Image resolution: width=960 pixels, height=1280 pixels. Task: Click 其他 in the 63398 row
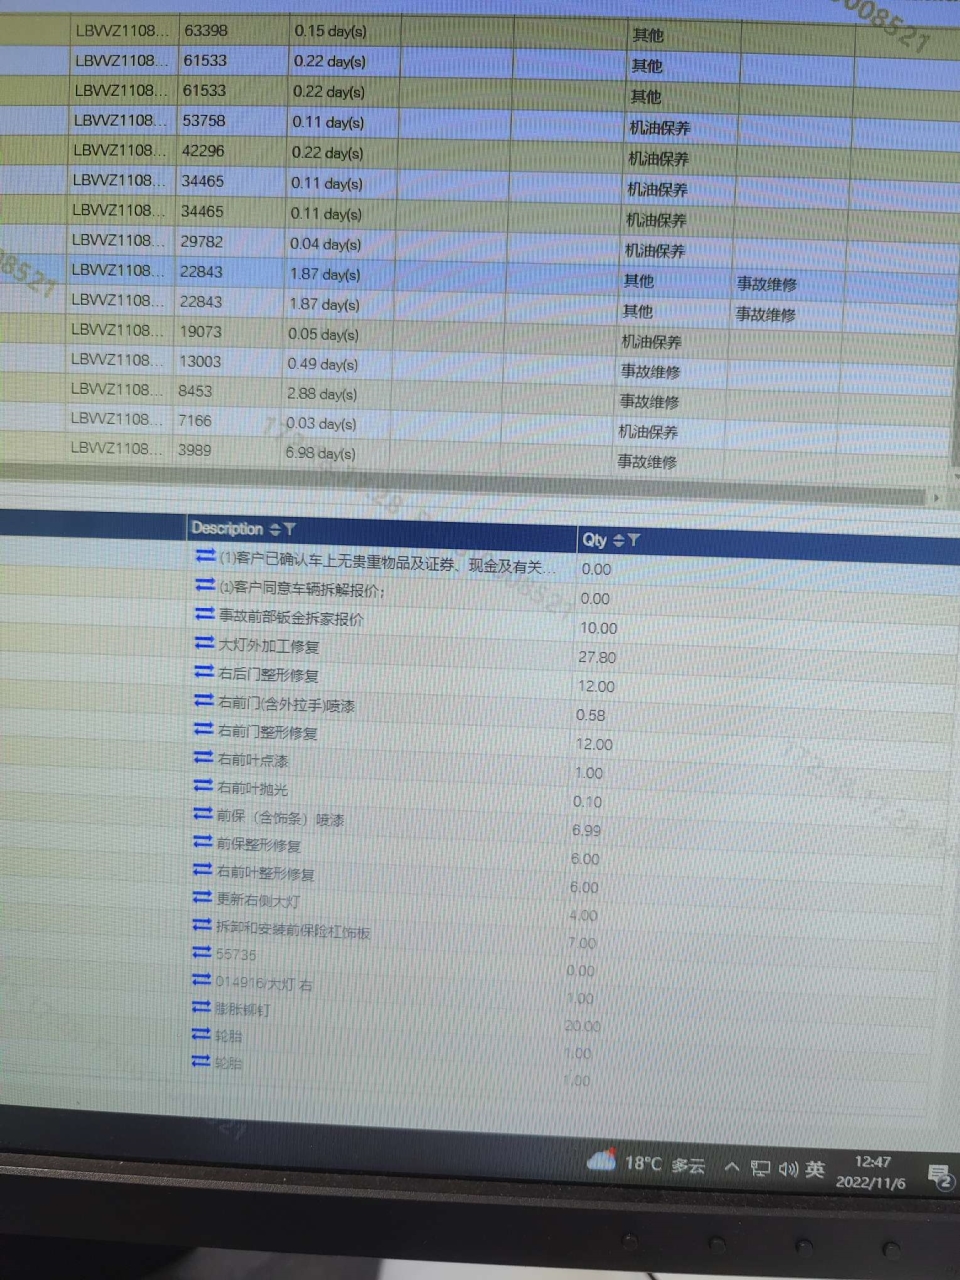point(648,35)
